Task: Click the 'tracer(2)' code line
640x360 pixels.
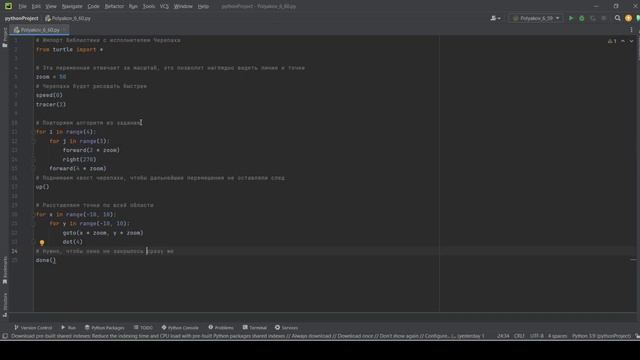Action: click(x=51, y=104)
